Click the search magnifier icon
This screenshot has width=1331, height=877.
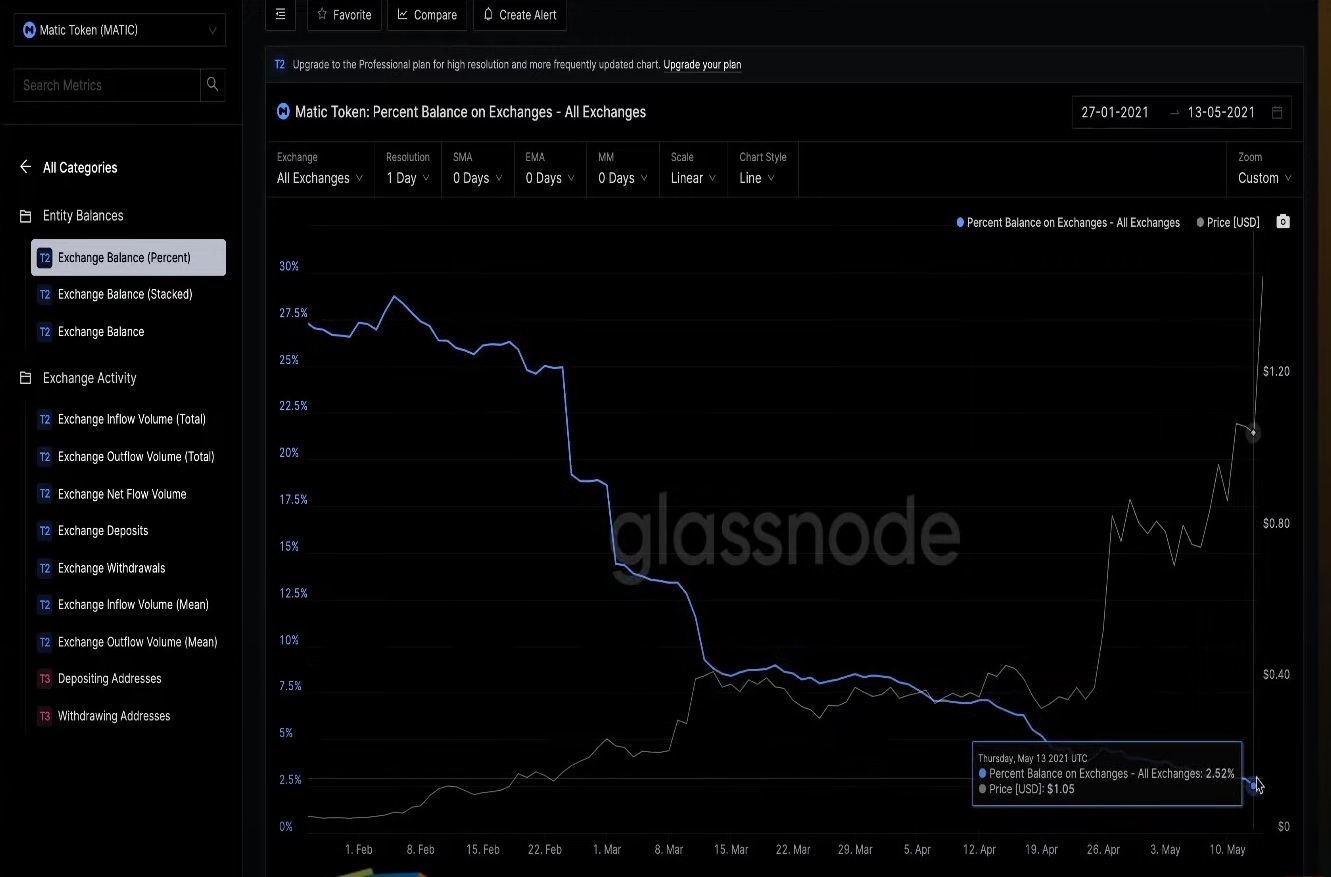tap(212, 85)
